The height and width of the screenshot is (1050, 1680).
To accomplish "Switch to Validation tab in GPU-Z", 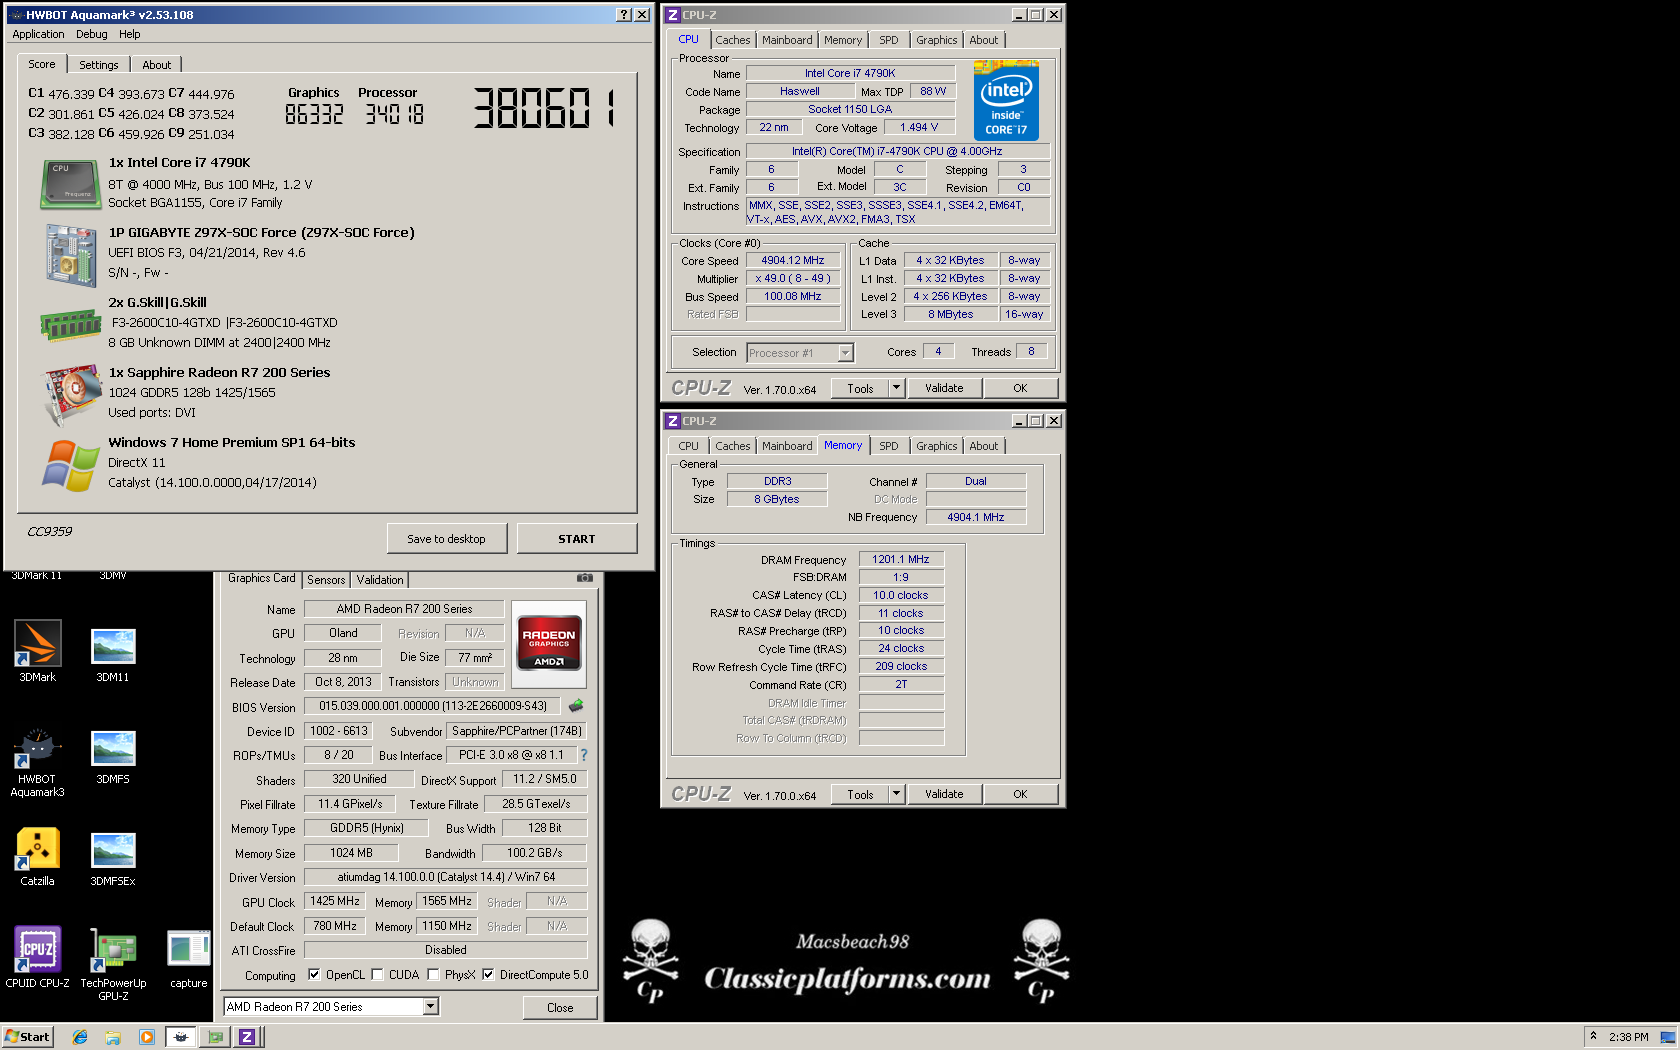I will [x=380, y=580].
